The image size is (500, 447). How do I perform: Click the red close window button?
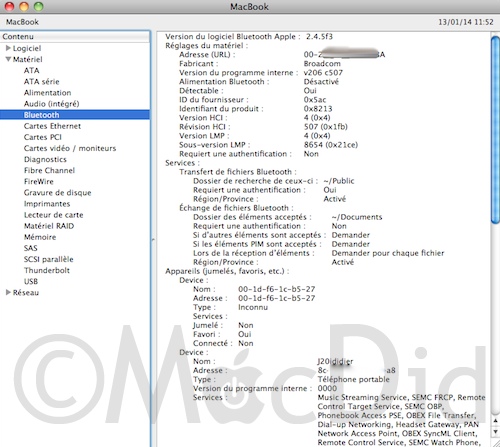pos(9,6)
